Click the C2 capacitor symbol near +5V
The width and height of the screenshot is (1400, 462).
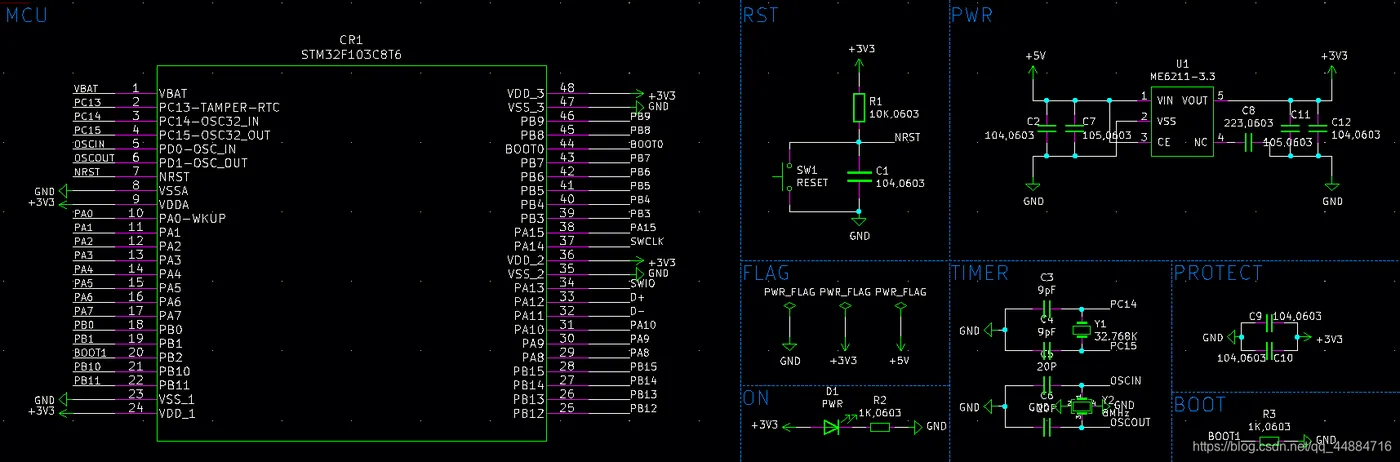pos(1046,128)
